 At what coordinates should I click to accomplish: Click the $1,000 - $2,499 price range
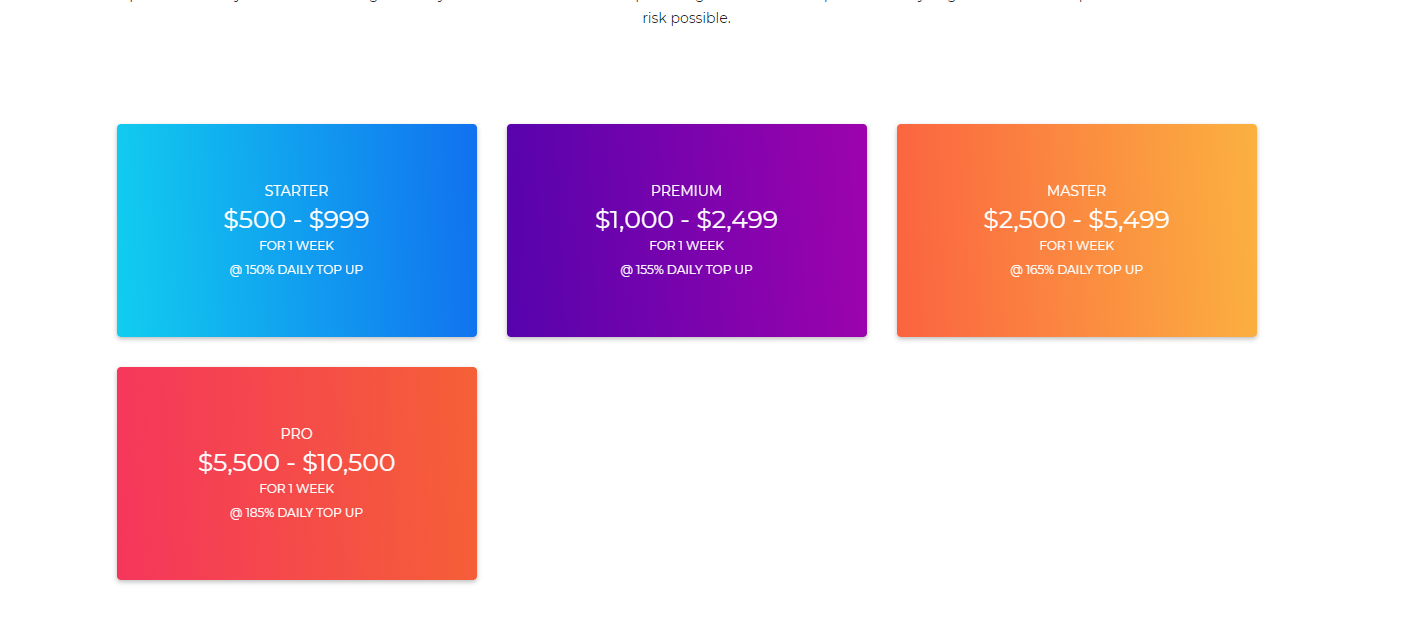tap(686, 220)
